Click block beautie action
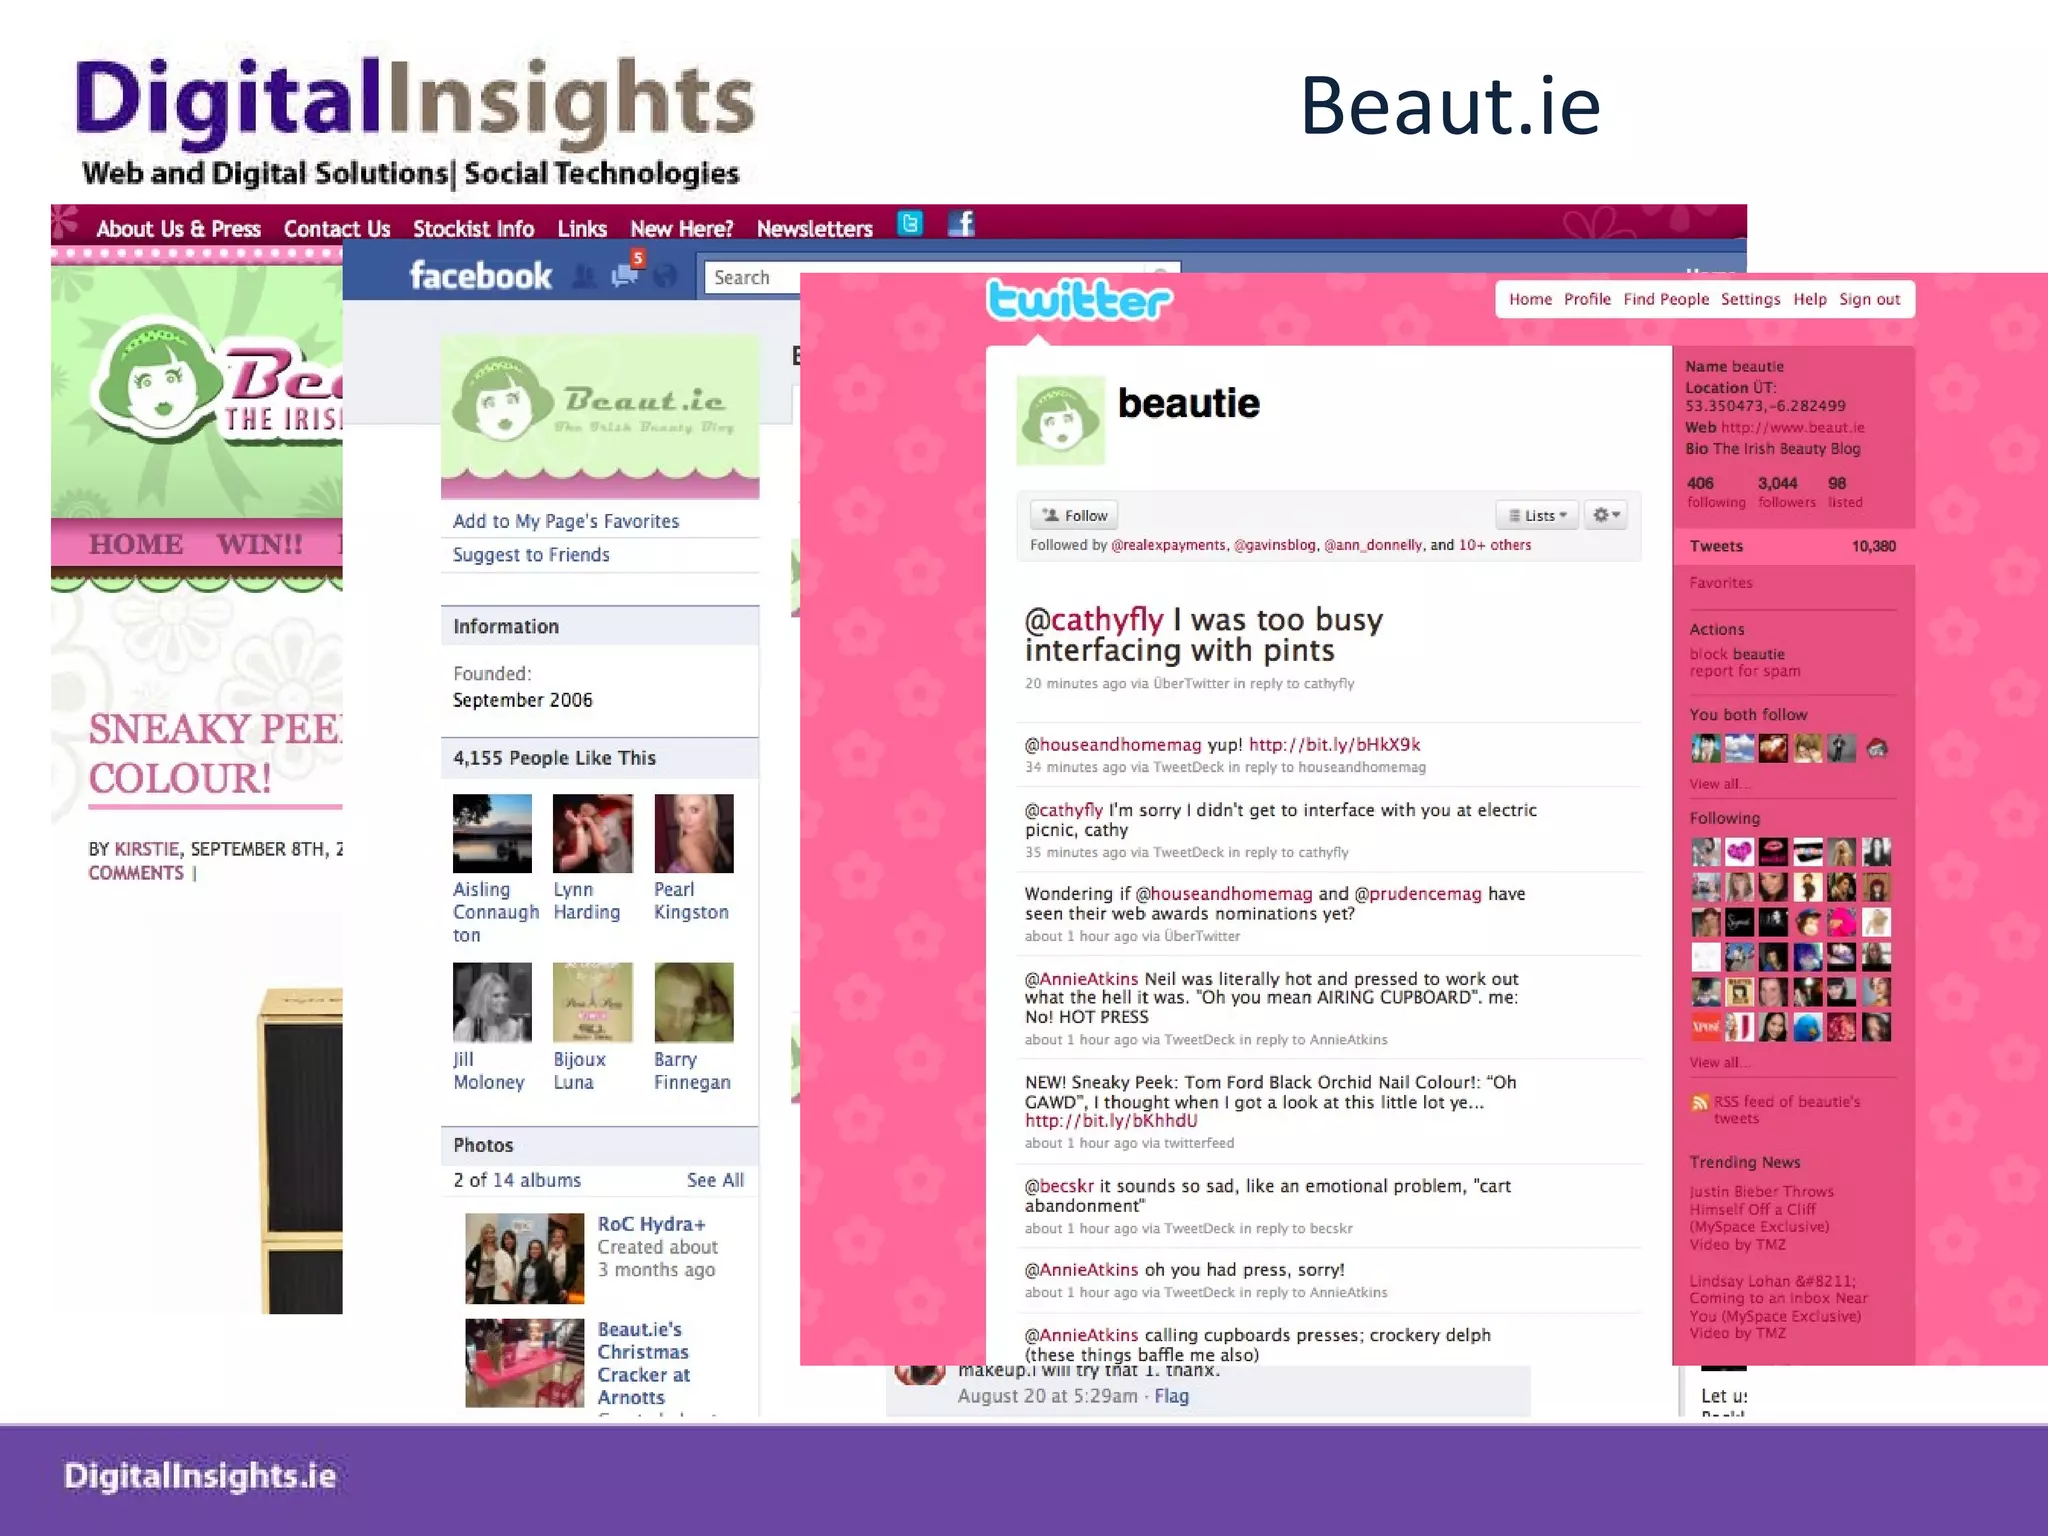Image resolution: width=2048 pixels, height=1536 pixels. (x=1737, y=654)
